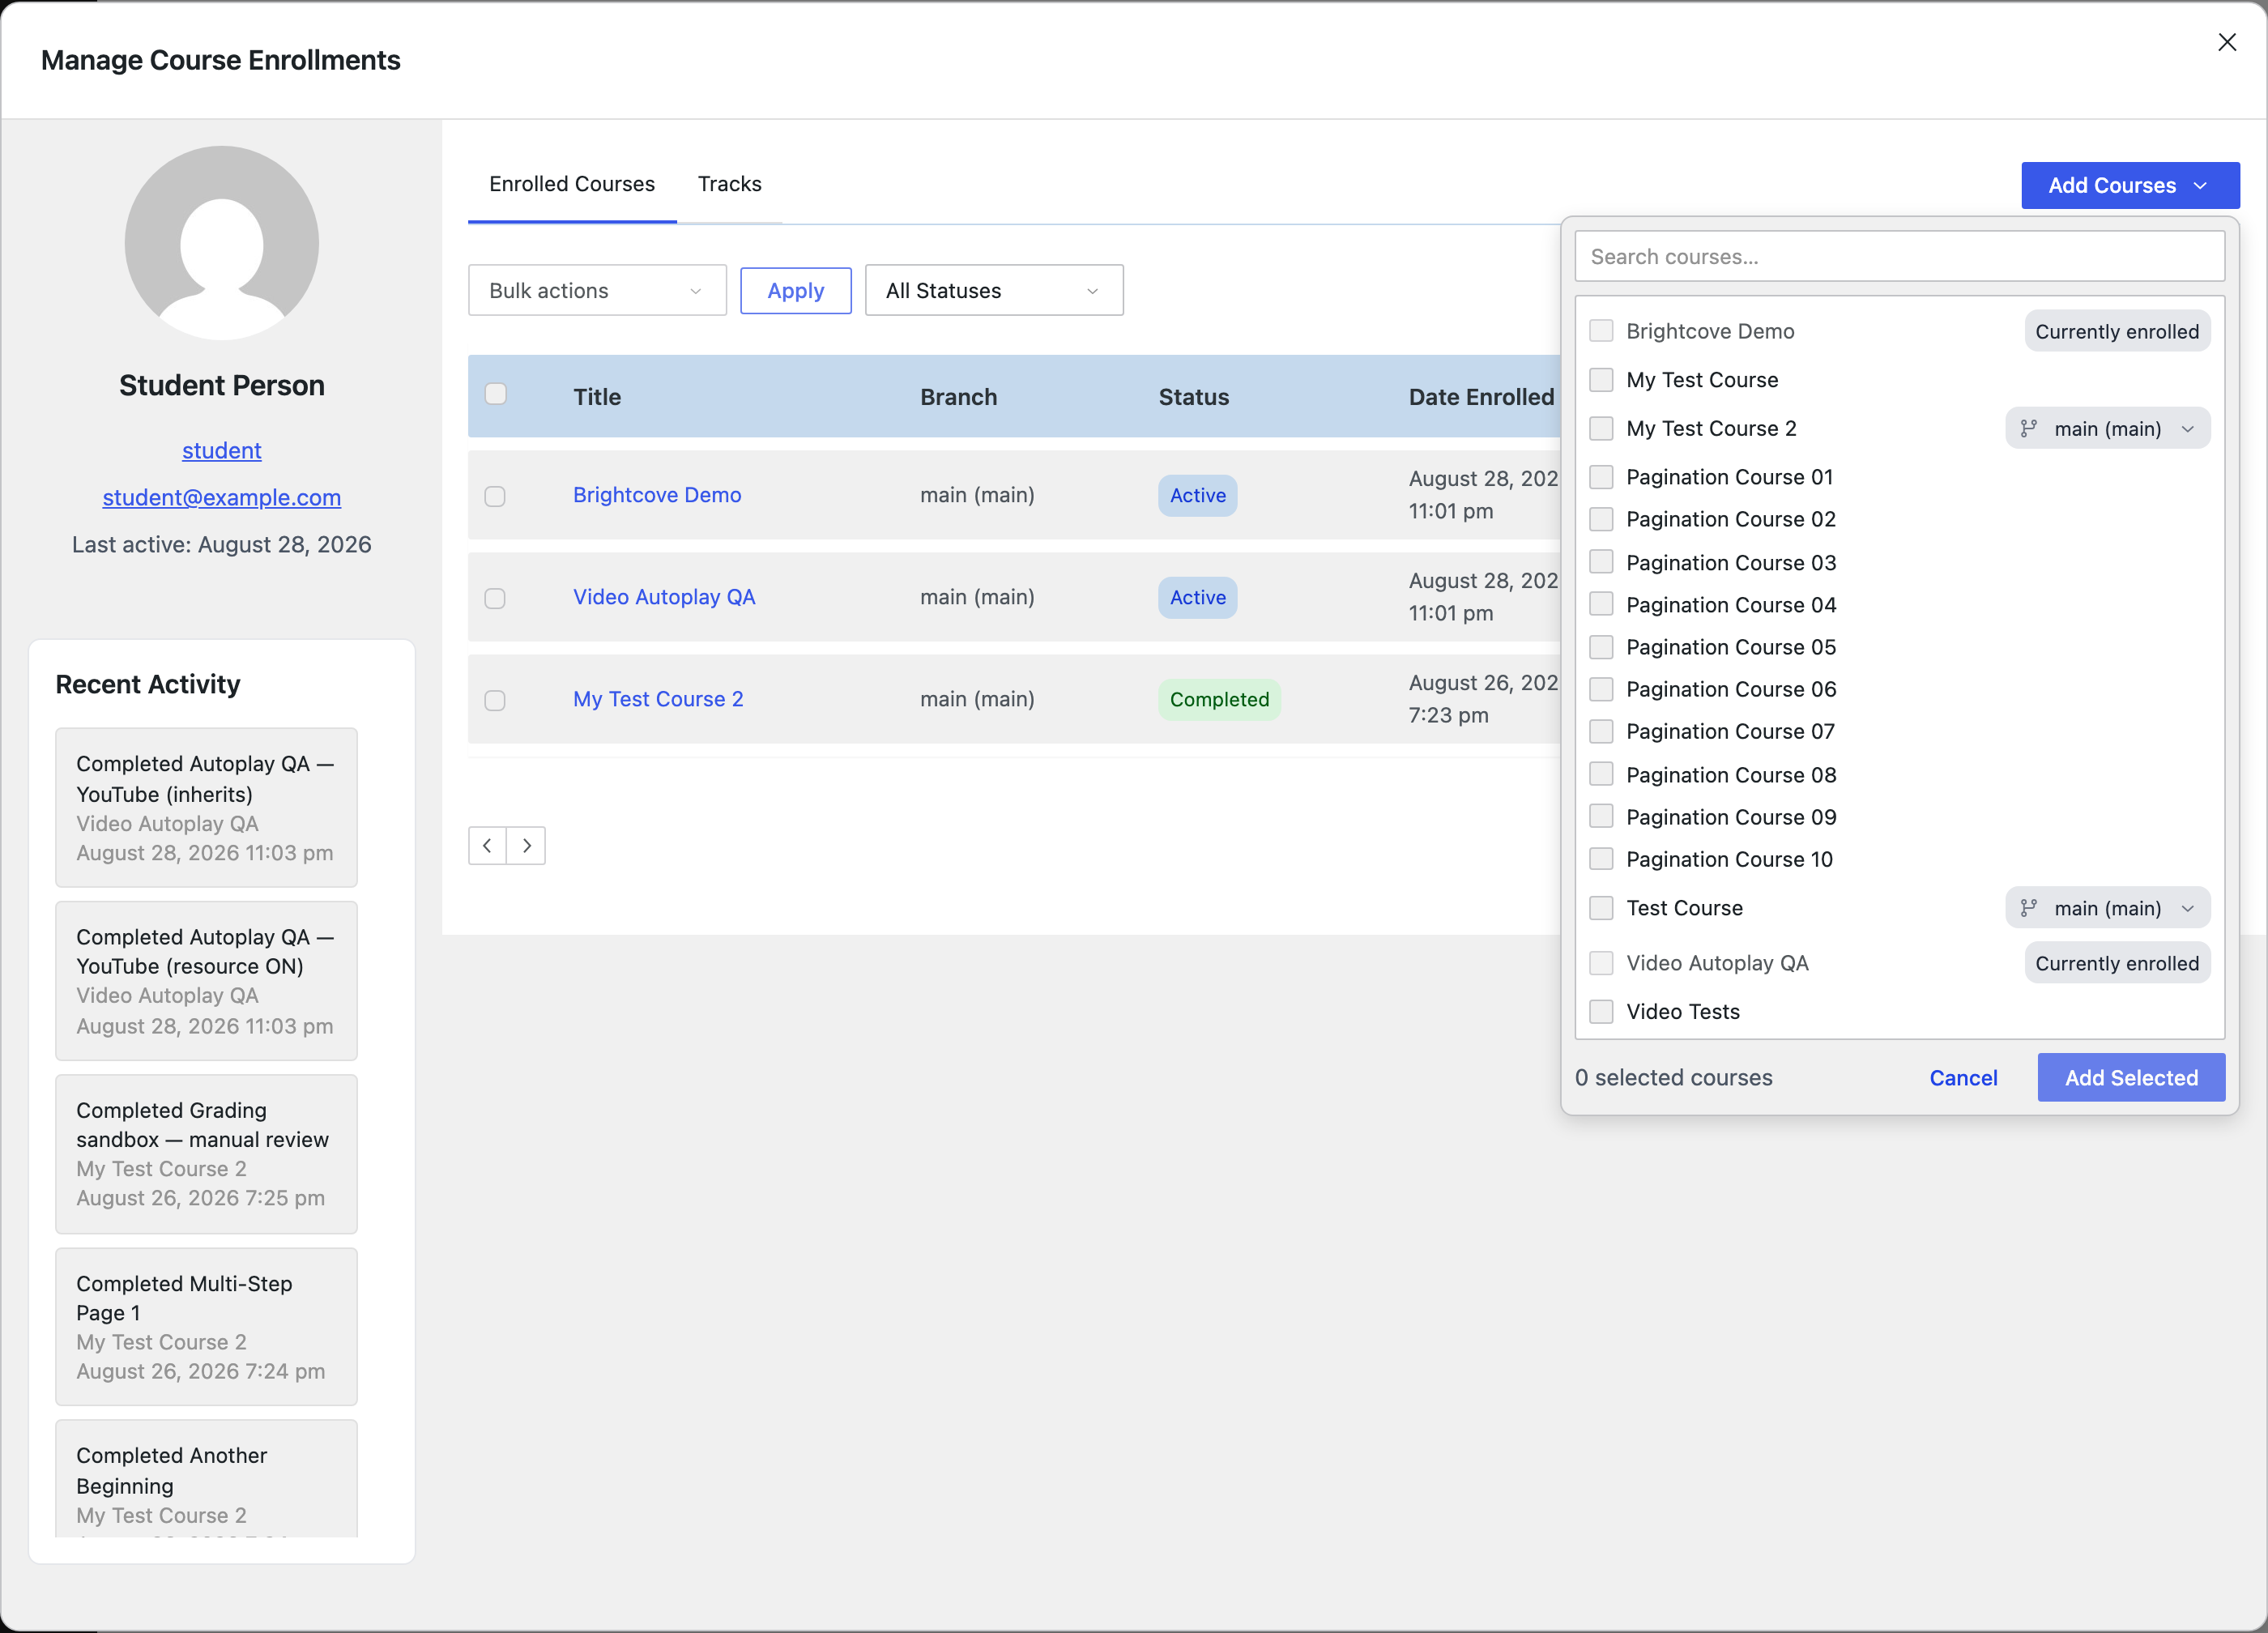
Task: Tick the Pagination Course 01 checkbox
Action: tap(1601, 476)
